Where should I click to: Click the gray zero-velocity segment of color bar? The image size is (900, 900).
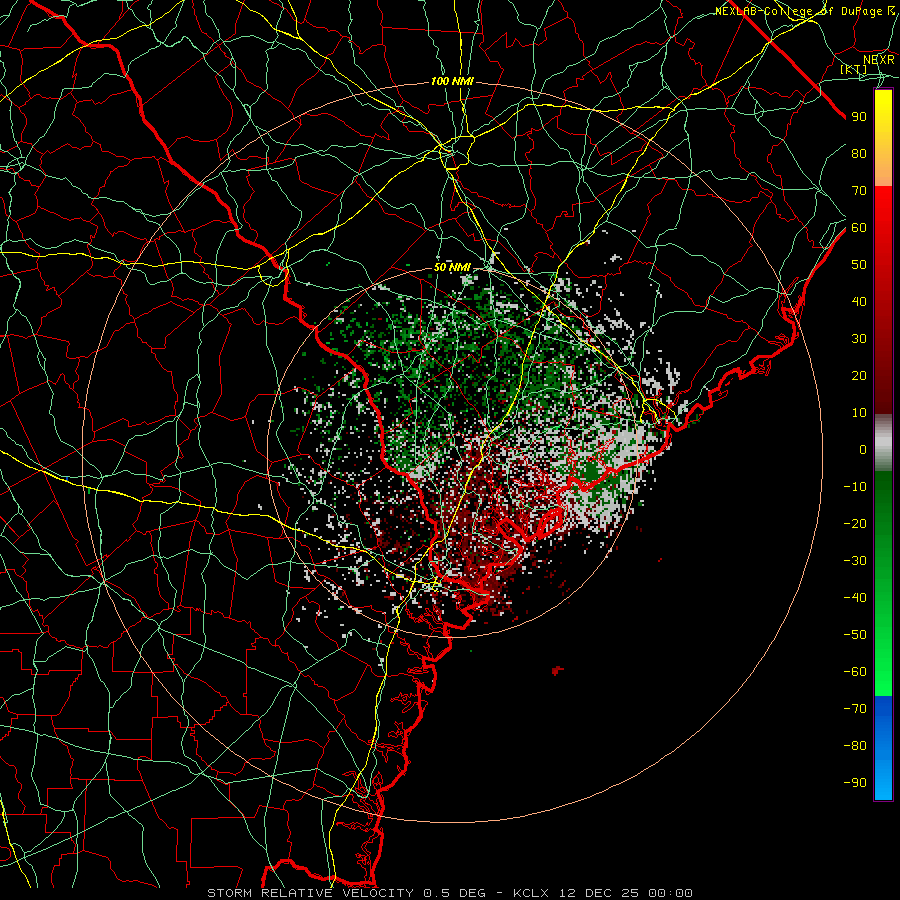883,443
